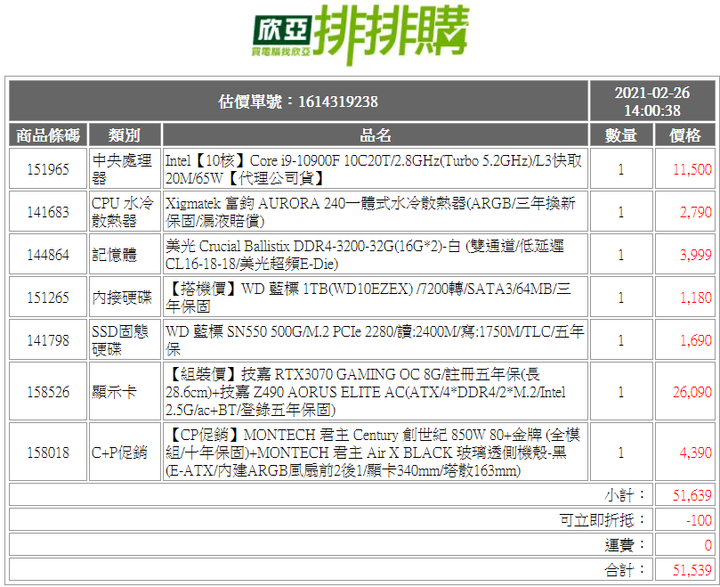Click price 4,390
The height and width of the screenshot is (587, 720).
pos(696,452)
